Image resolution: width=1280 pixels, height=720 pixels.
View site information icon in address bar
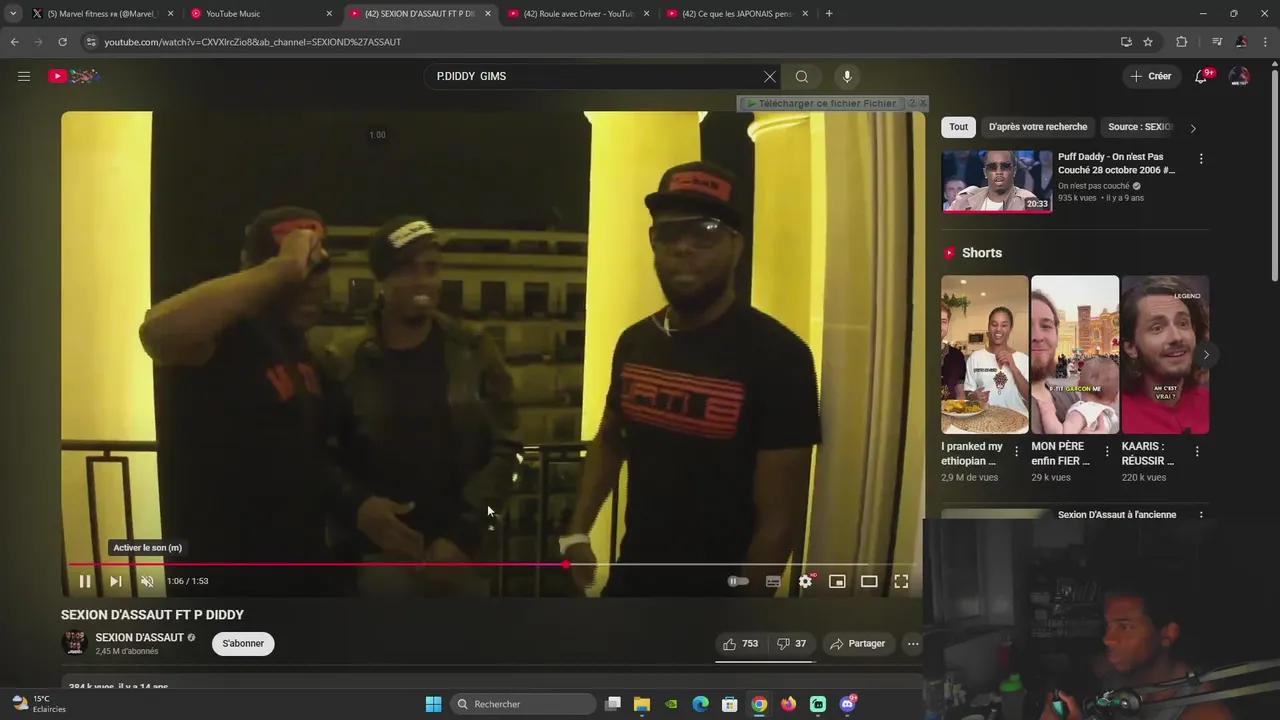pos(91,42)
